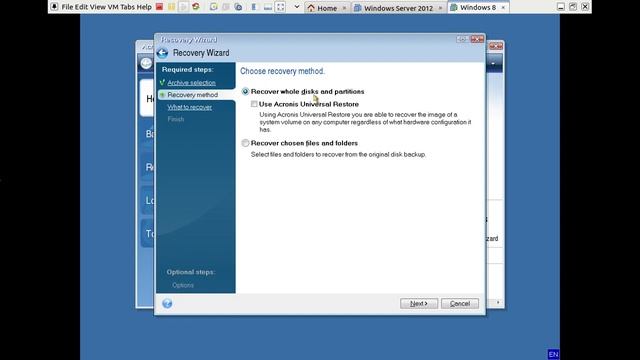Select the Recovery method step
The height and width of the screenshot is (360, 640).
click(x=193, y=95)
